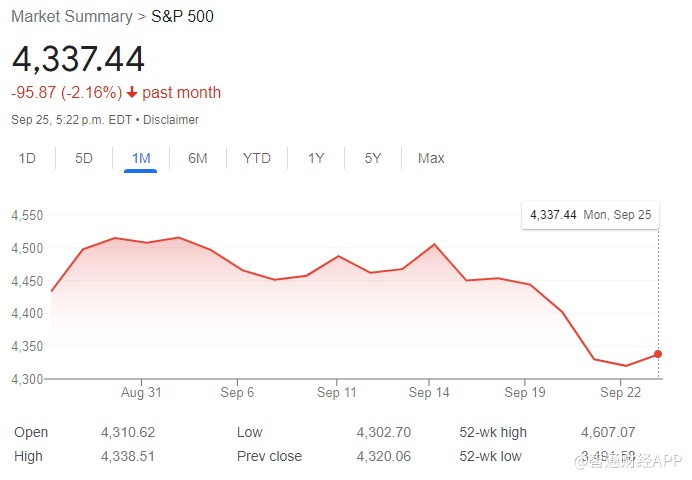Image resolution: width=692 pixels, height=480 pixels.
Task: Click the 52-wk high value 4,607.07
Action: [x=607, y=433]
